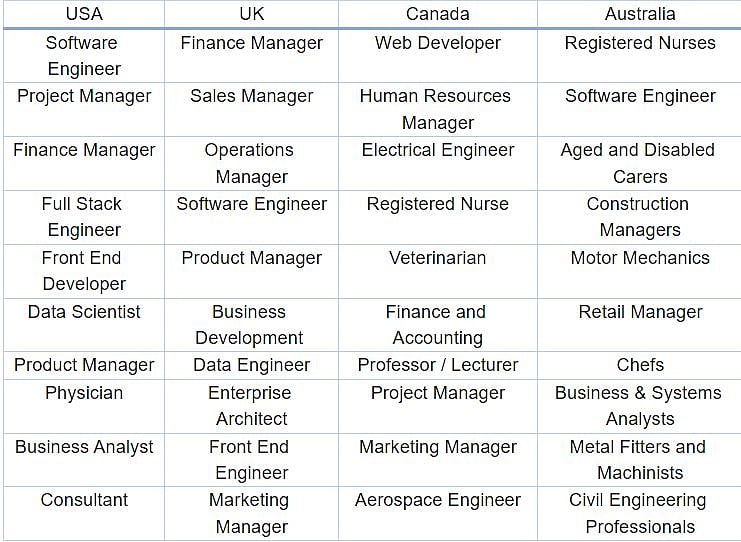Click the Sales Manager cell

tap(251, 96)
